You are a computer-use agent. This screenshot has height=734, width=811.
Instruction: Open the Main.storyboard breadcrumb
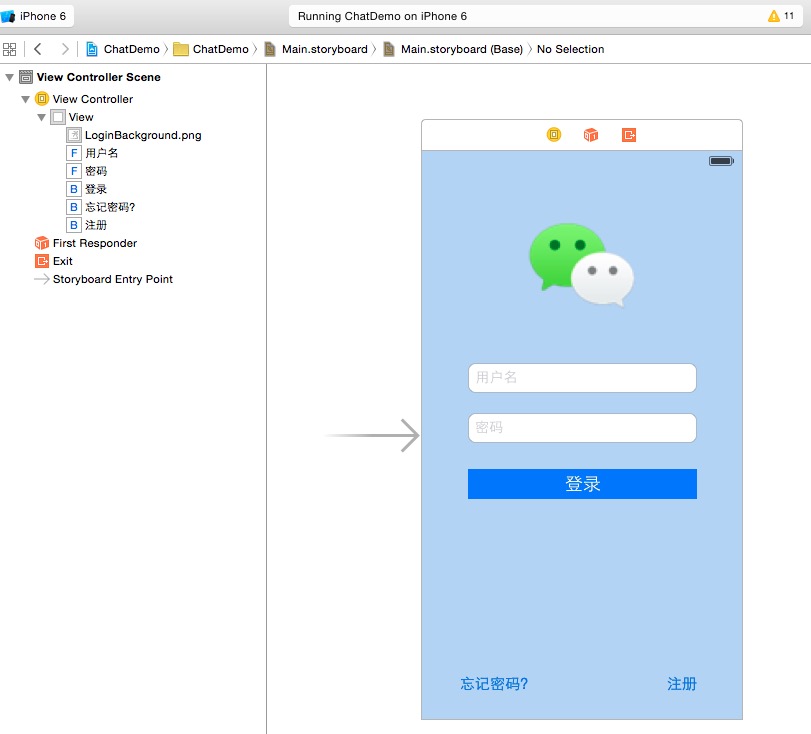coord(325,49)
